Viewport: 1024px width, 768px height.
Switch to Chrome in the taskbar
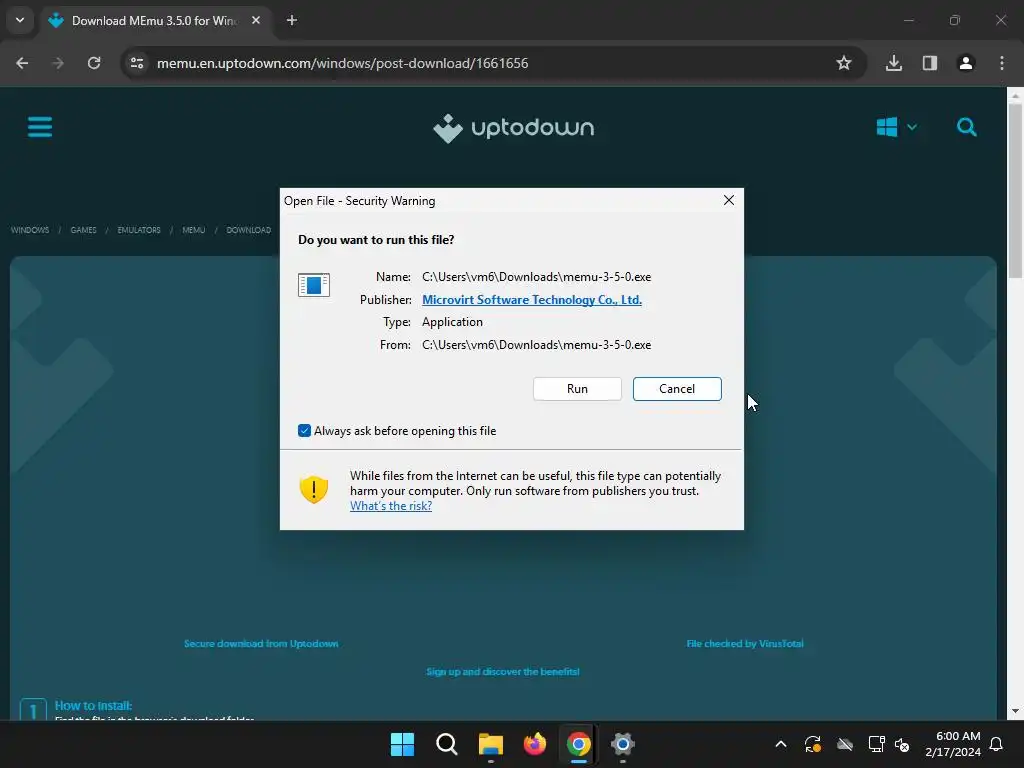coord(579,744)
